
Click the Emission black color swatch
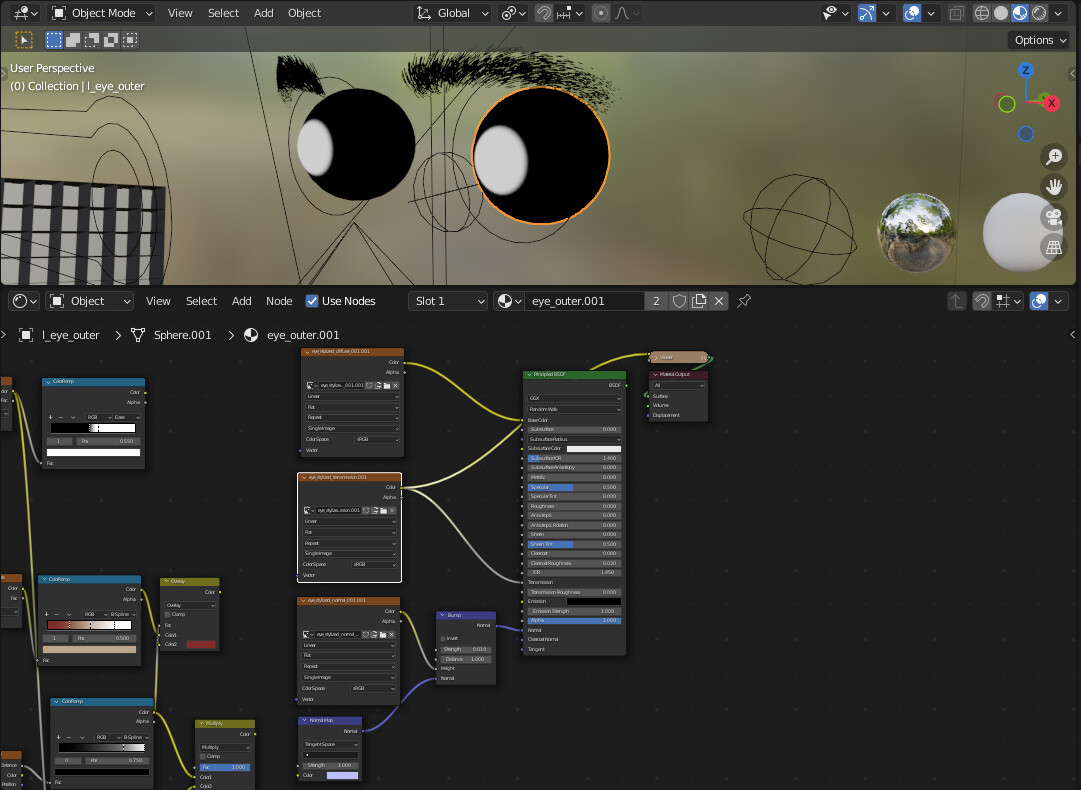(594, 601)
